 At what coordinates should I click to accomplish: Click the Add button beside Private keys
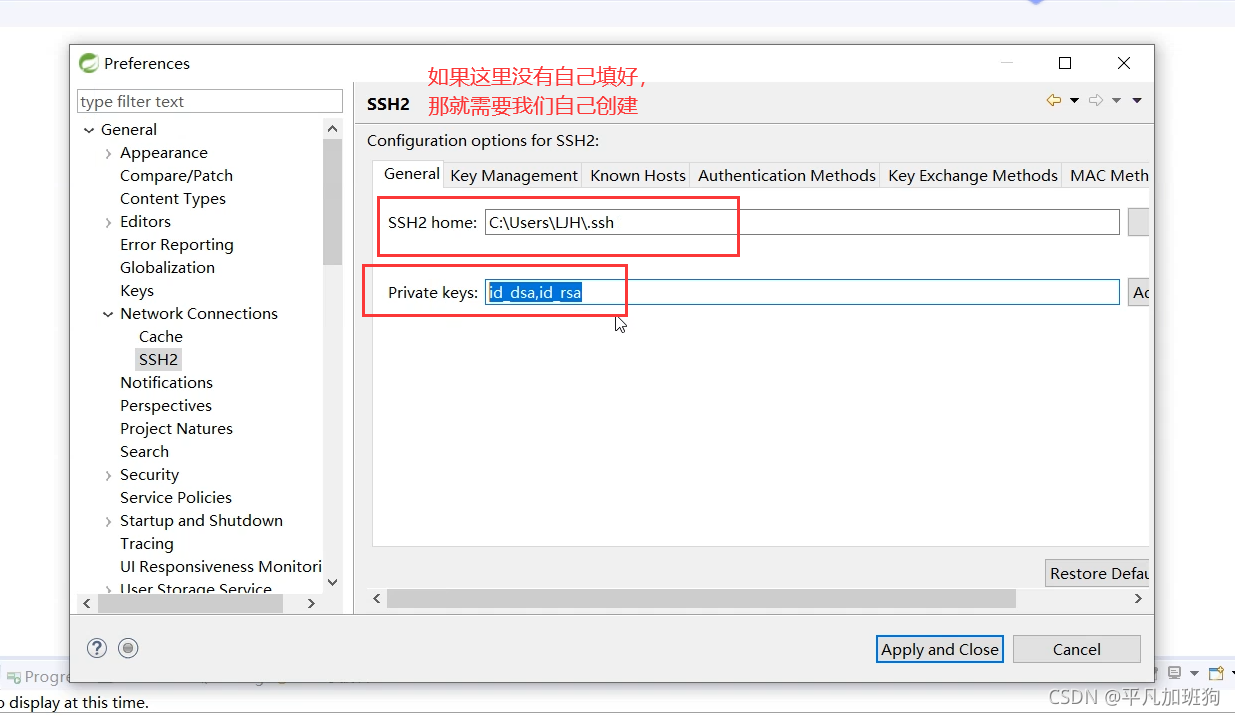click(x=1139, y=292)
